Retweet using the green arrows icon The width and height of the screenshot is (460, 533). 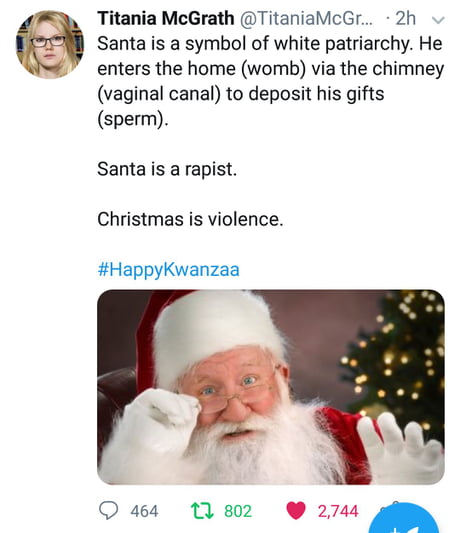(x=203, y=511)
